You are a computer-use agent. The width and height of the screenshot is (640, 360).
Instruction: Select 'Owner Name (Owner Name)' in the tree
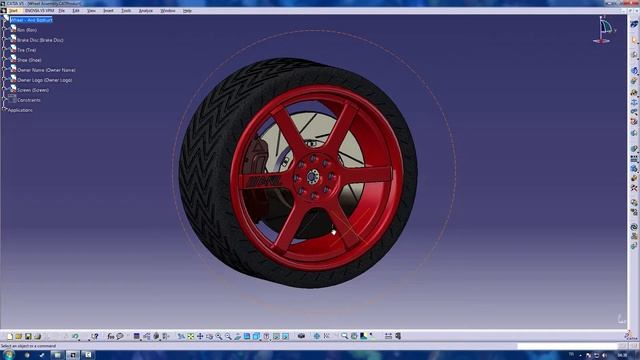(46, 70)
